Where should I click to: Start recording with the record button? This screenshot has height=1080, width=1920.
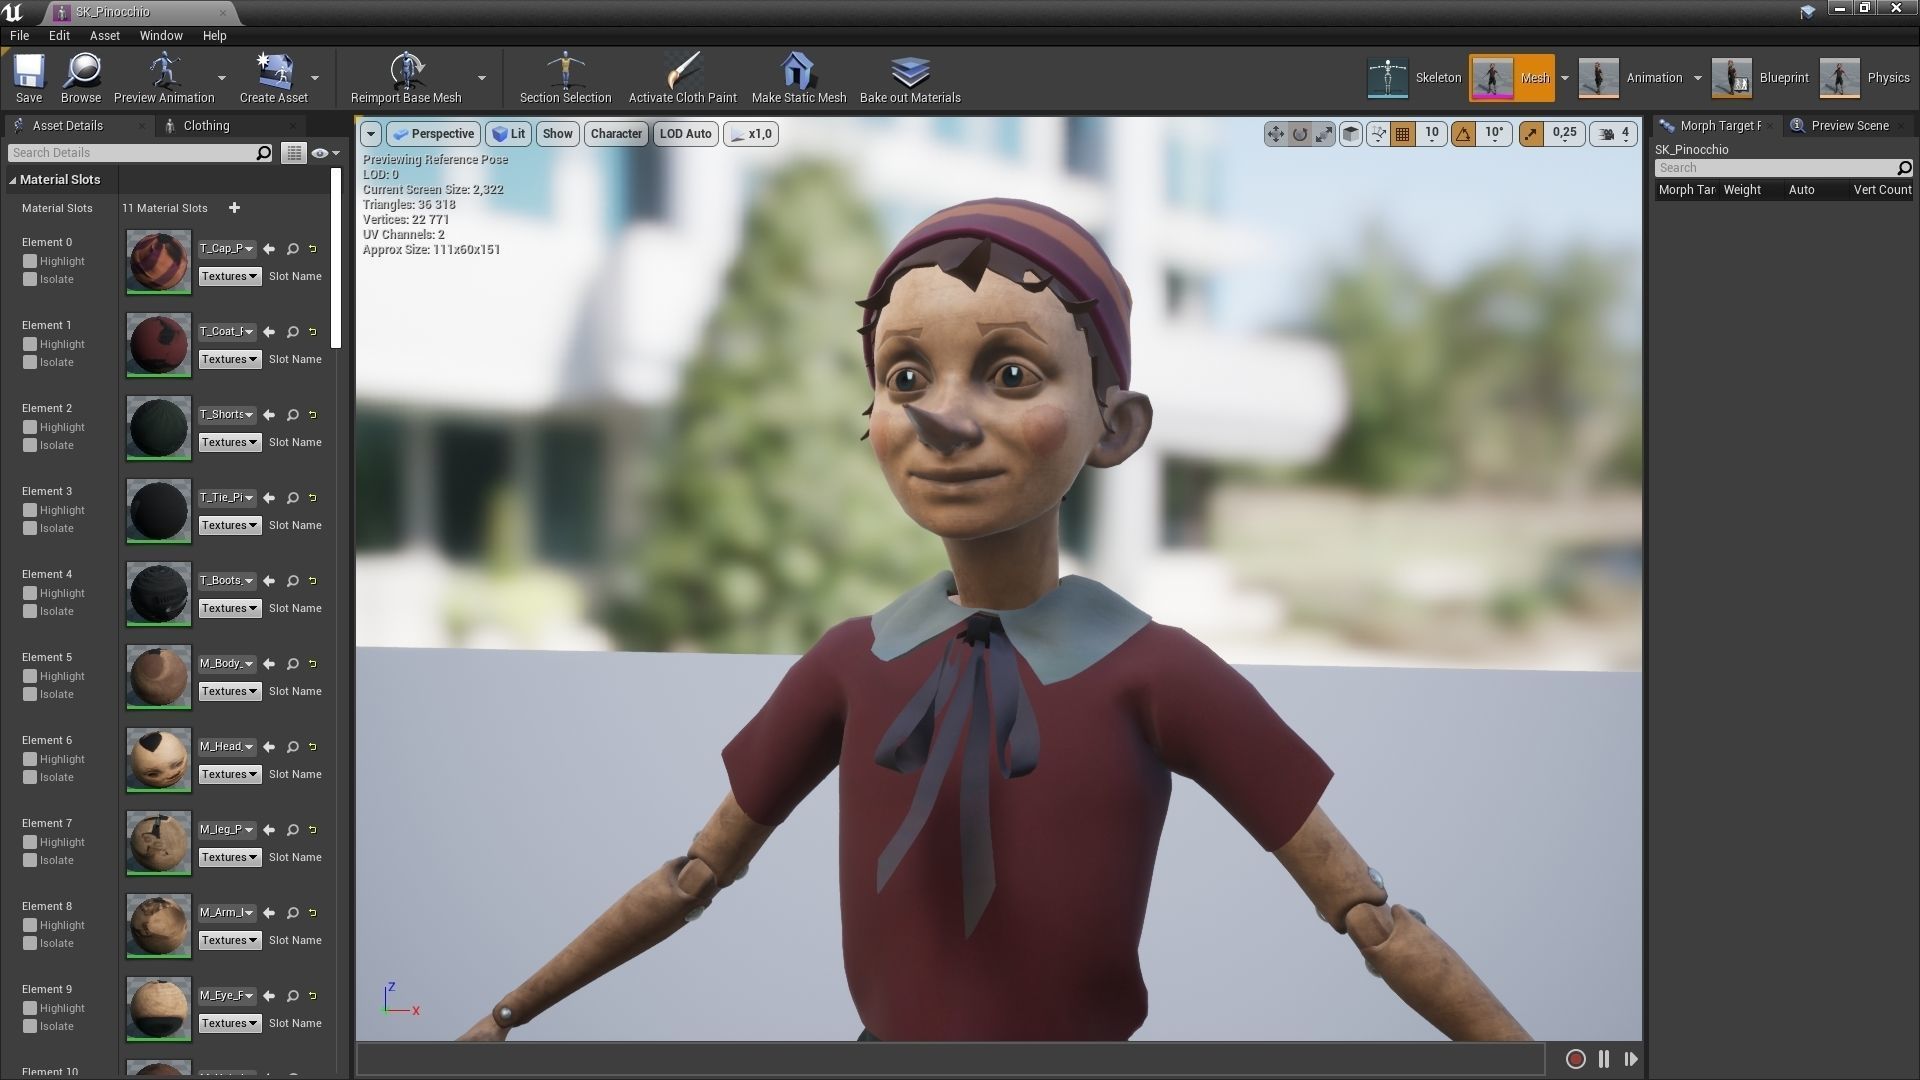pos(1575,1059)
